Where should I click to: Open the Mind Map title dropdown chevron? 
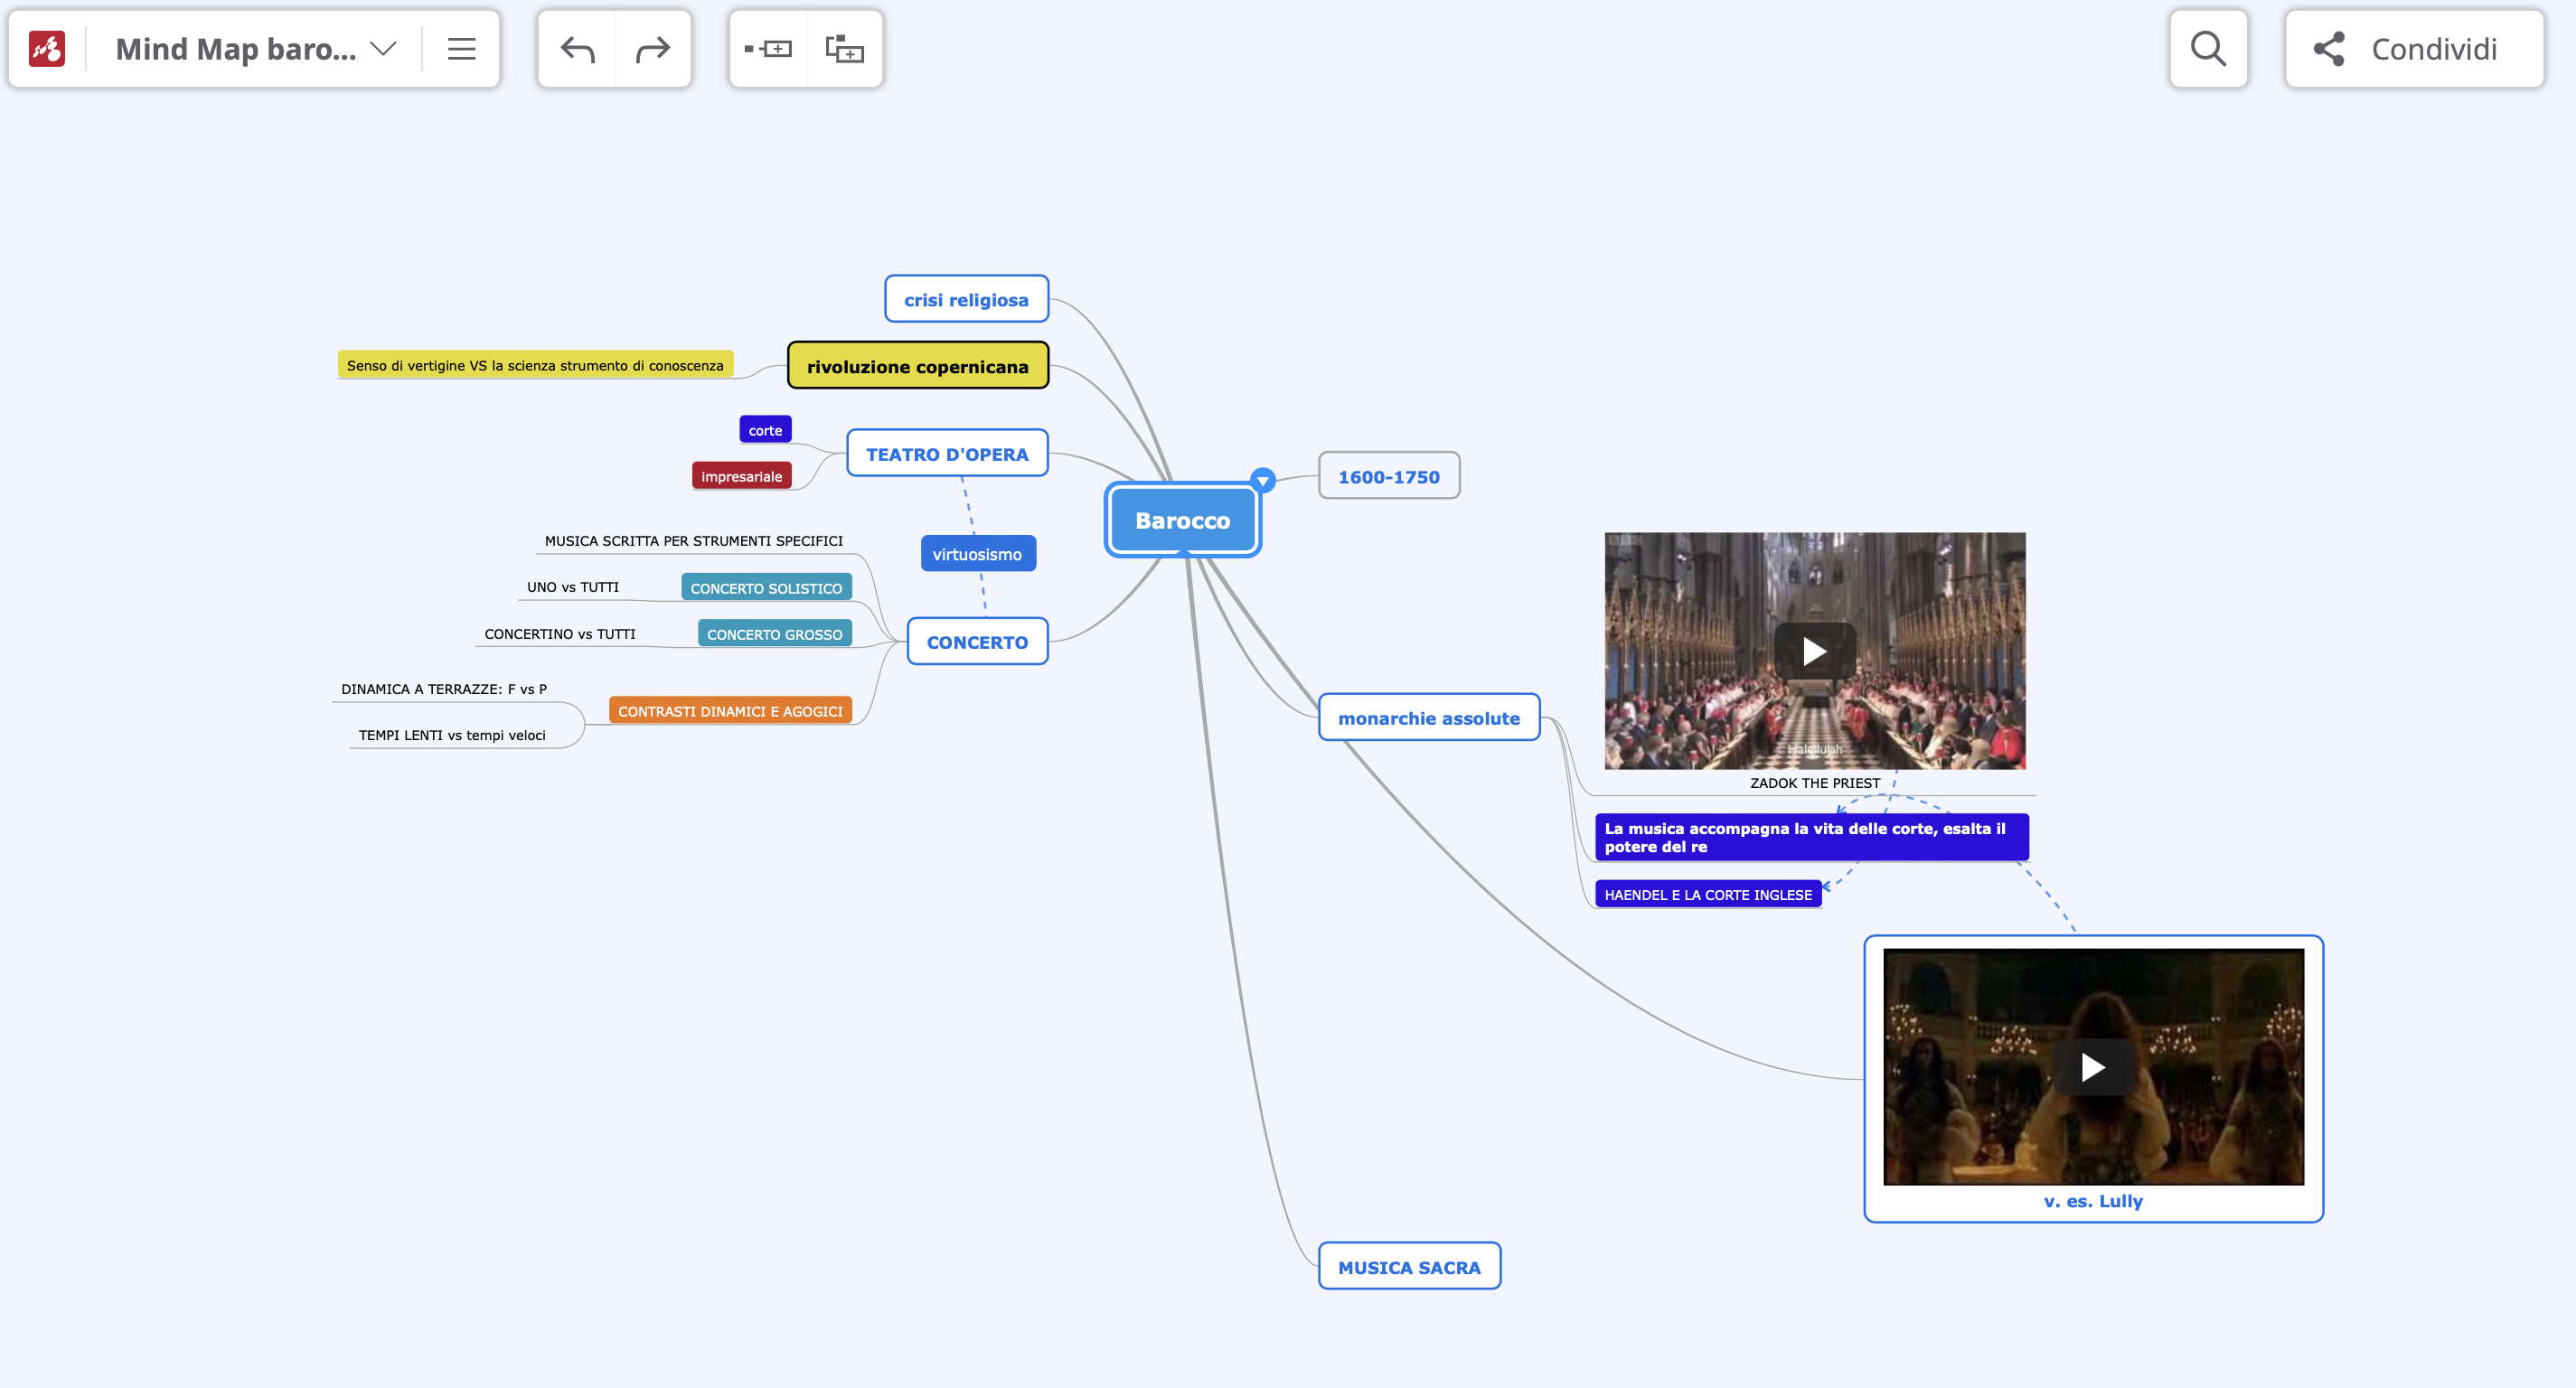383,49
